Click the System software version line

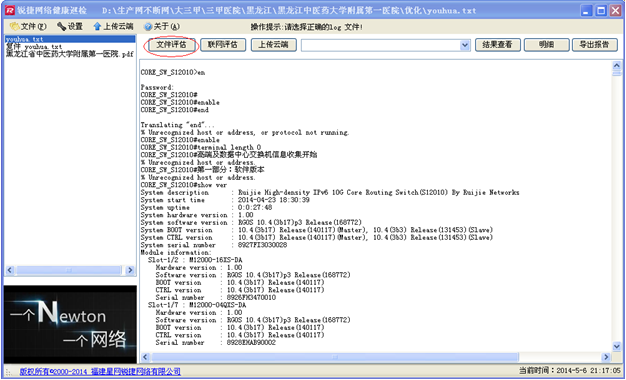(251, 223)
